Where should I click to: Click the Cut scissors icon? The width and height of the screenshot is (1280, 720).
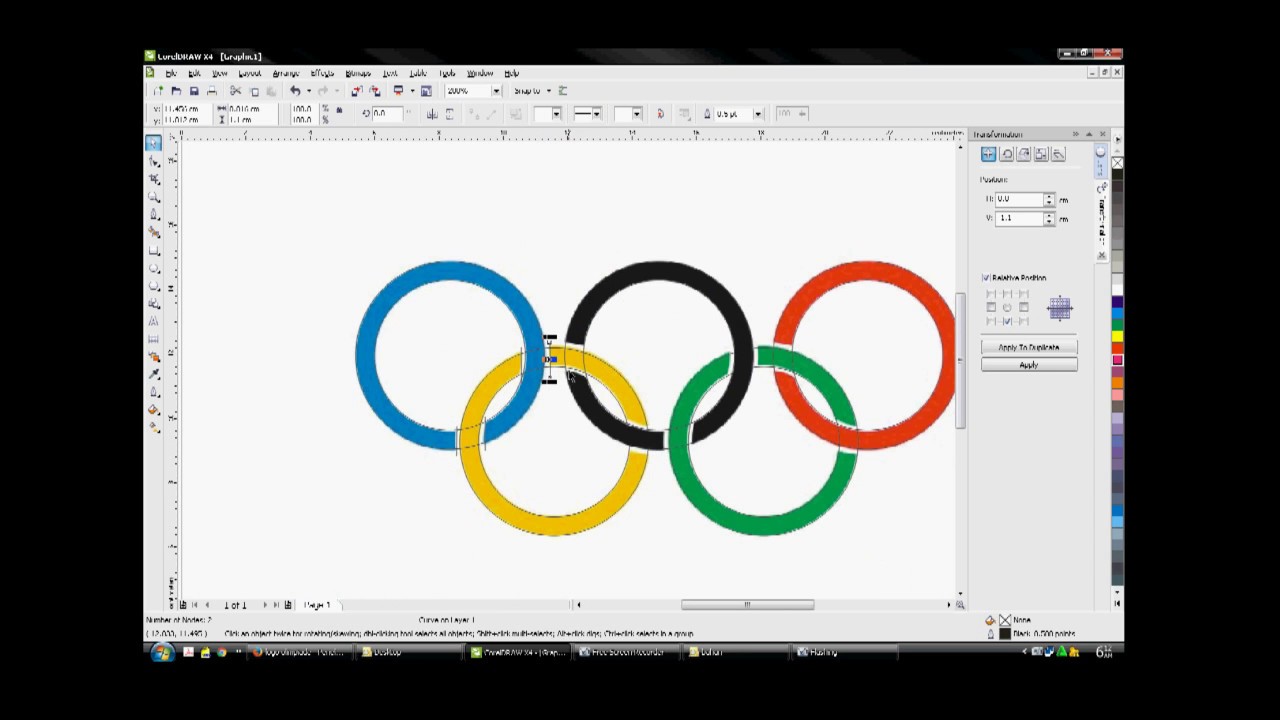click(x=236, y=91)
